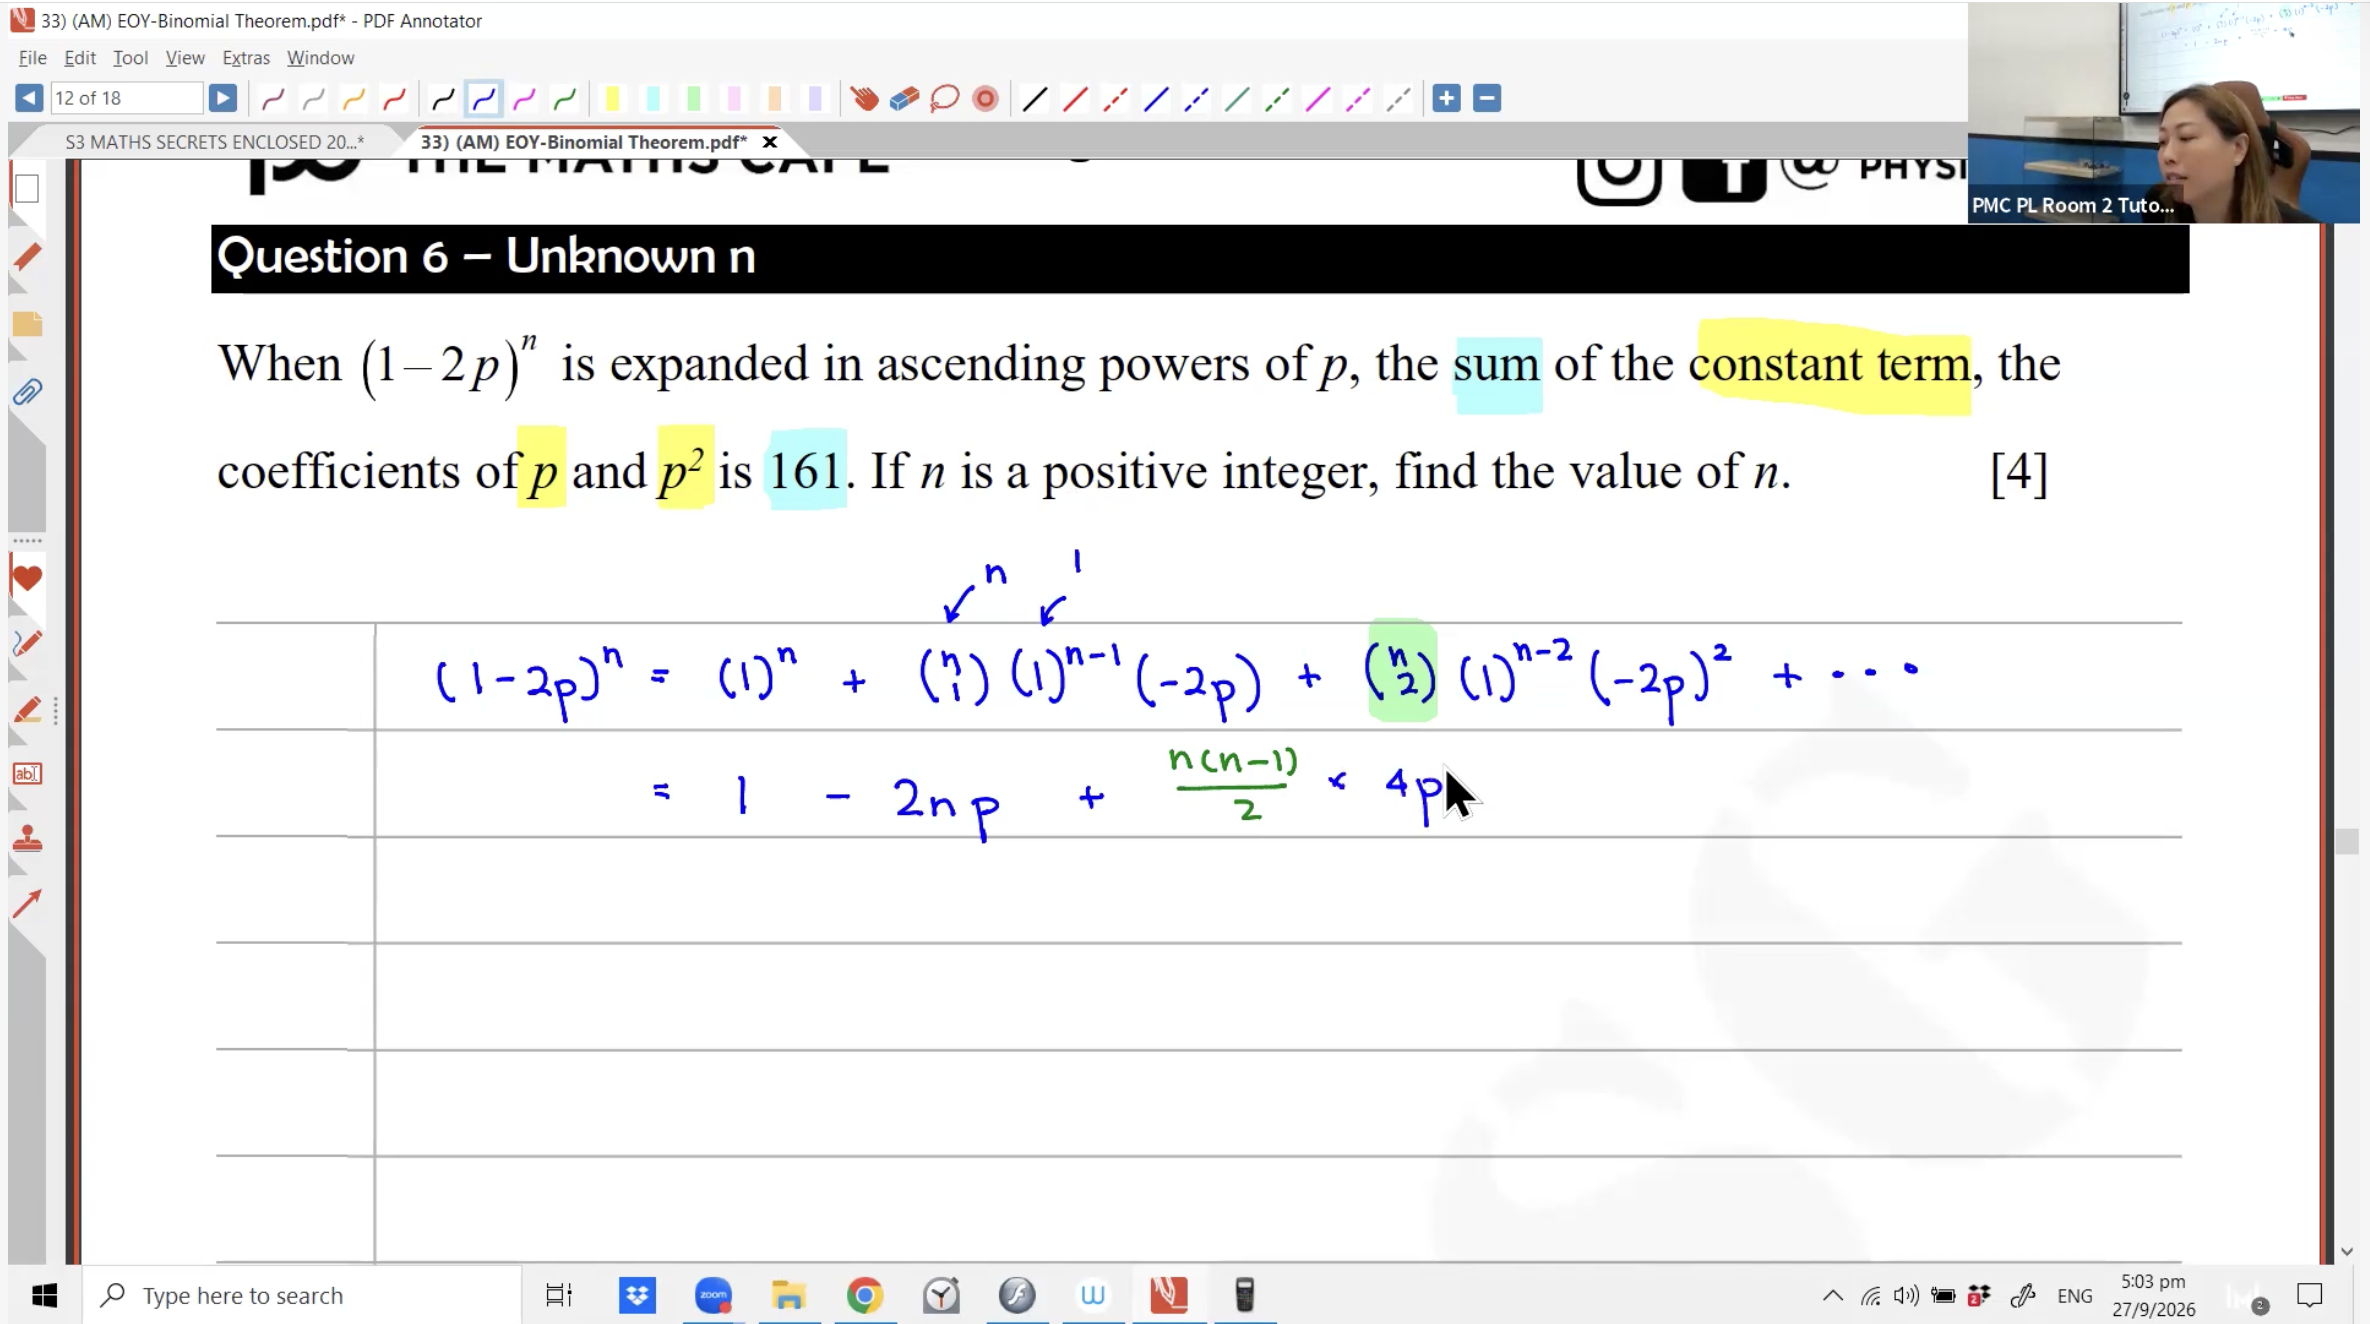Open the heart favorites toolbox
2370x1324 pixels.
click(x=27, y=578)
